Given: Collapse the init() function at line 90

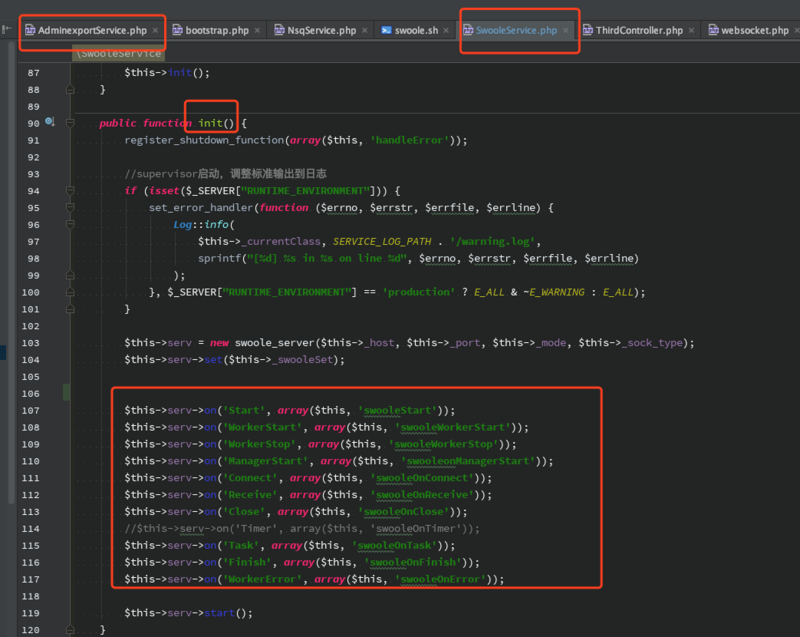Looking at the screenshot, I should point(70,123).
